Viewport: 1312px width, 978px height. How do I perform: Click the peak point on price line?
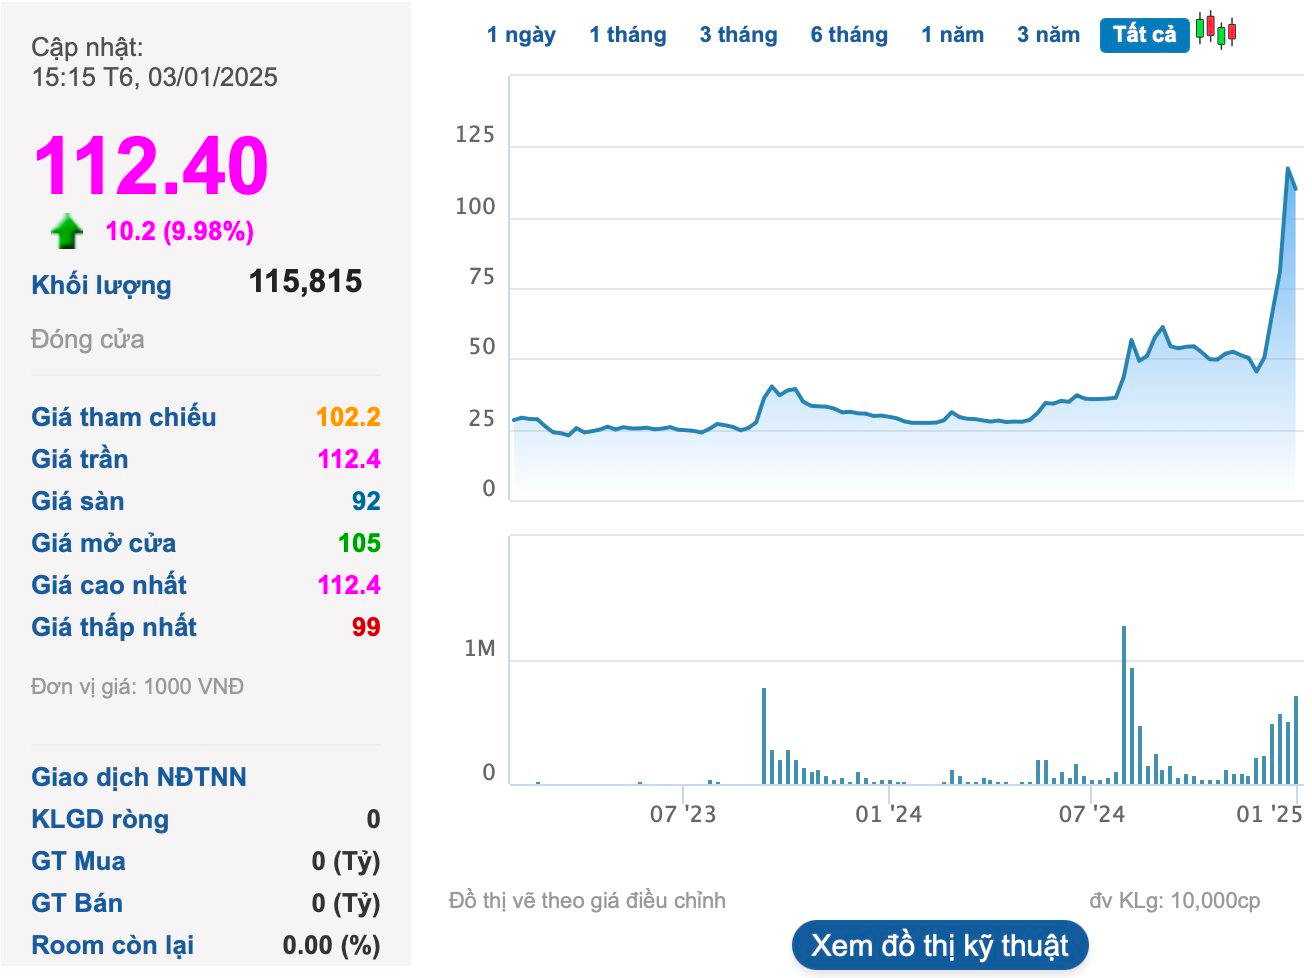1288,168
